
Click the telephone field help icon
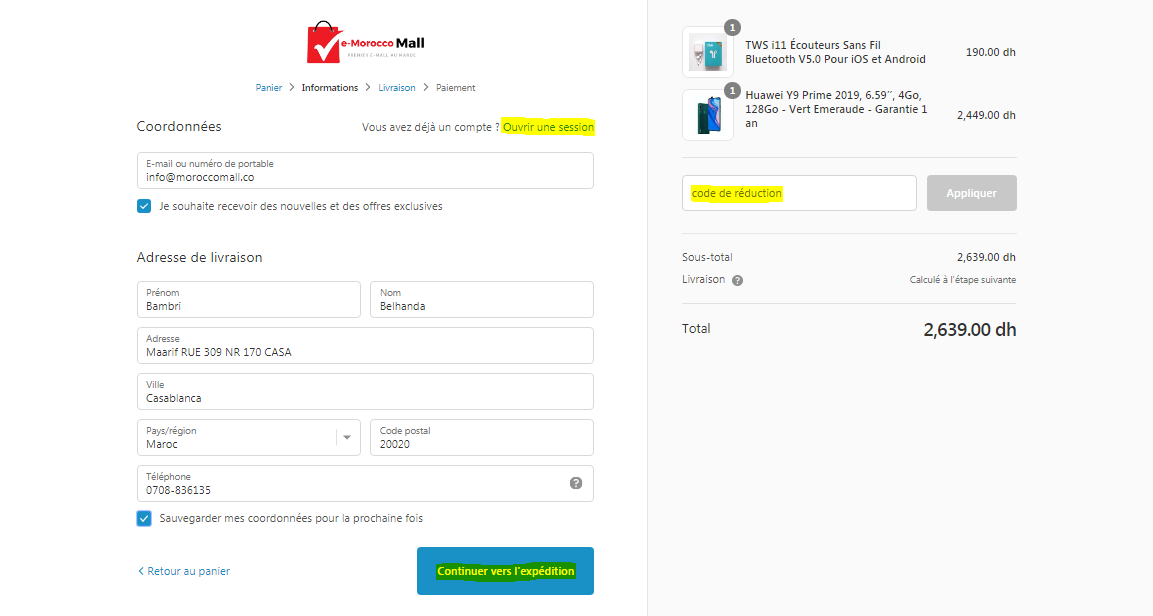(576, 483)
